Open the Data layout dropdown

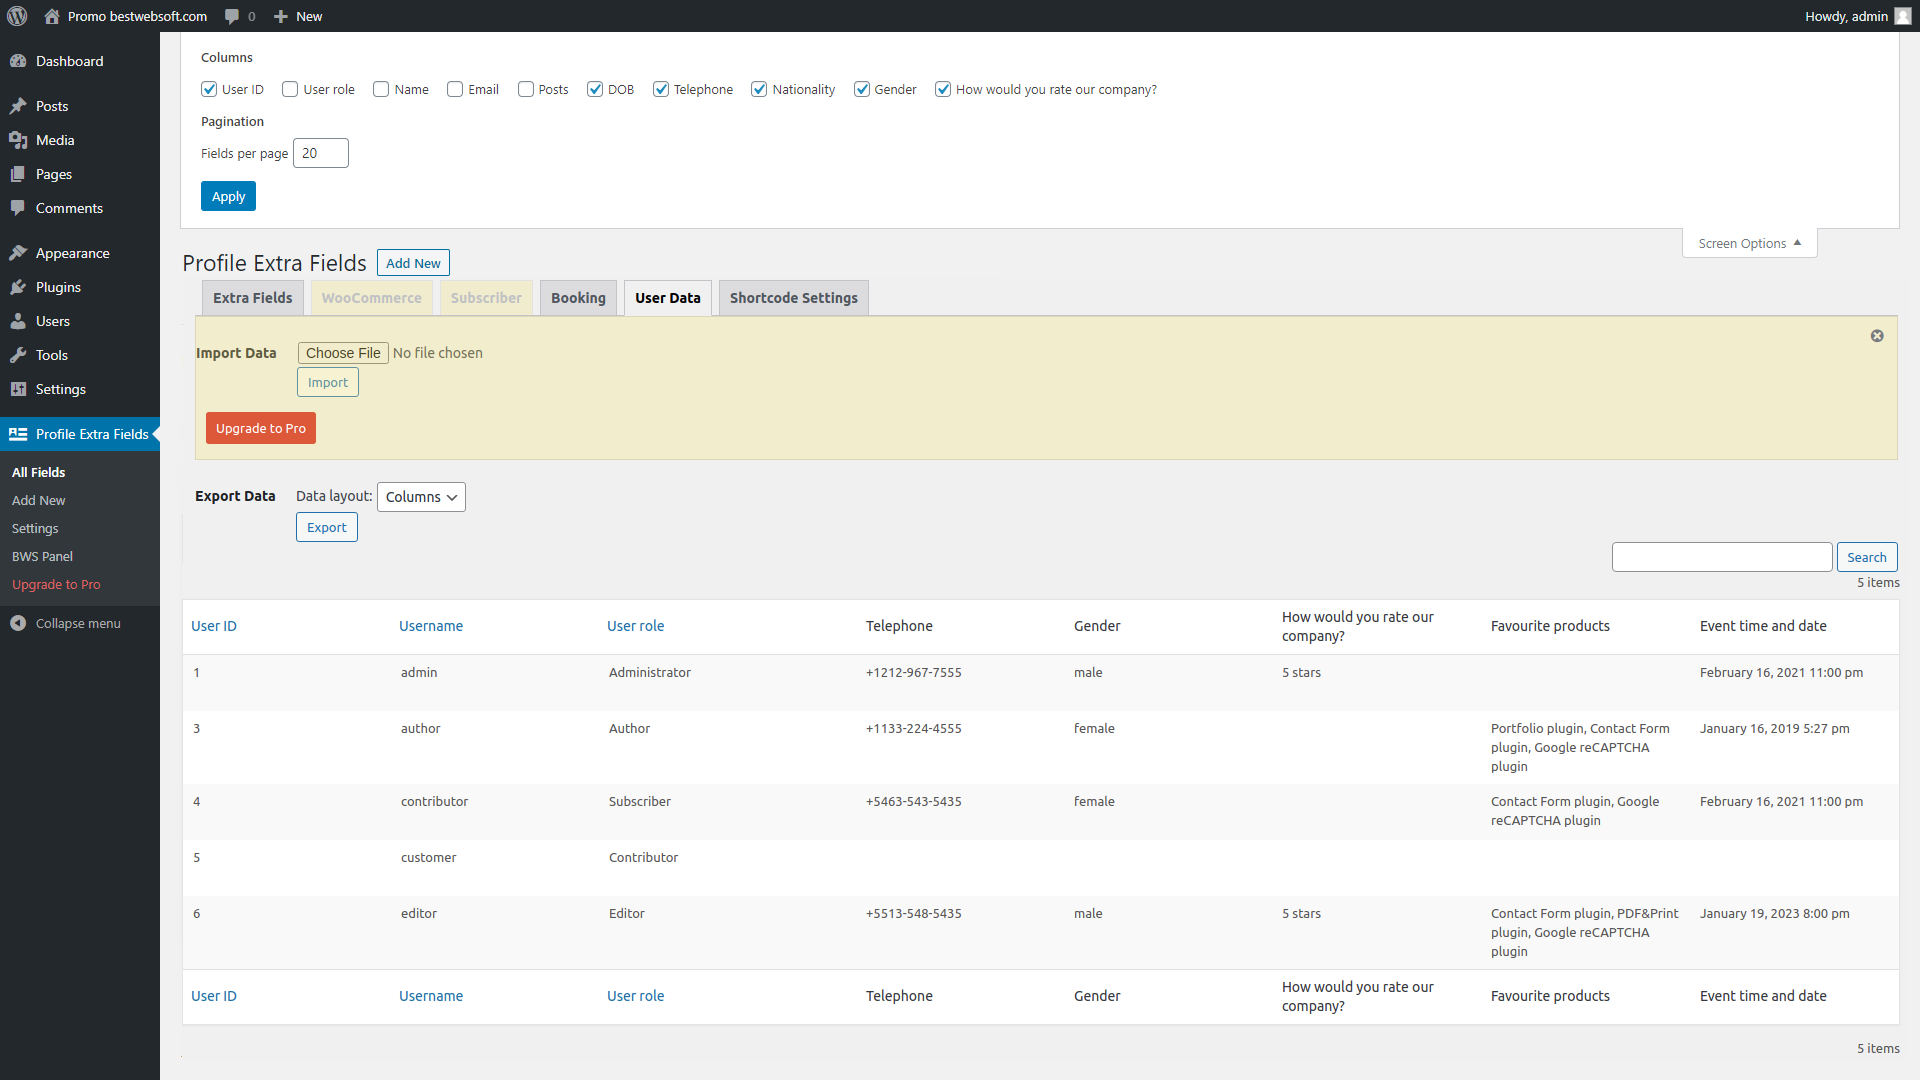[x=420, y=497]
